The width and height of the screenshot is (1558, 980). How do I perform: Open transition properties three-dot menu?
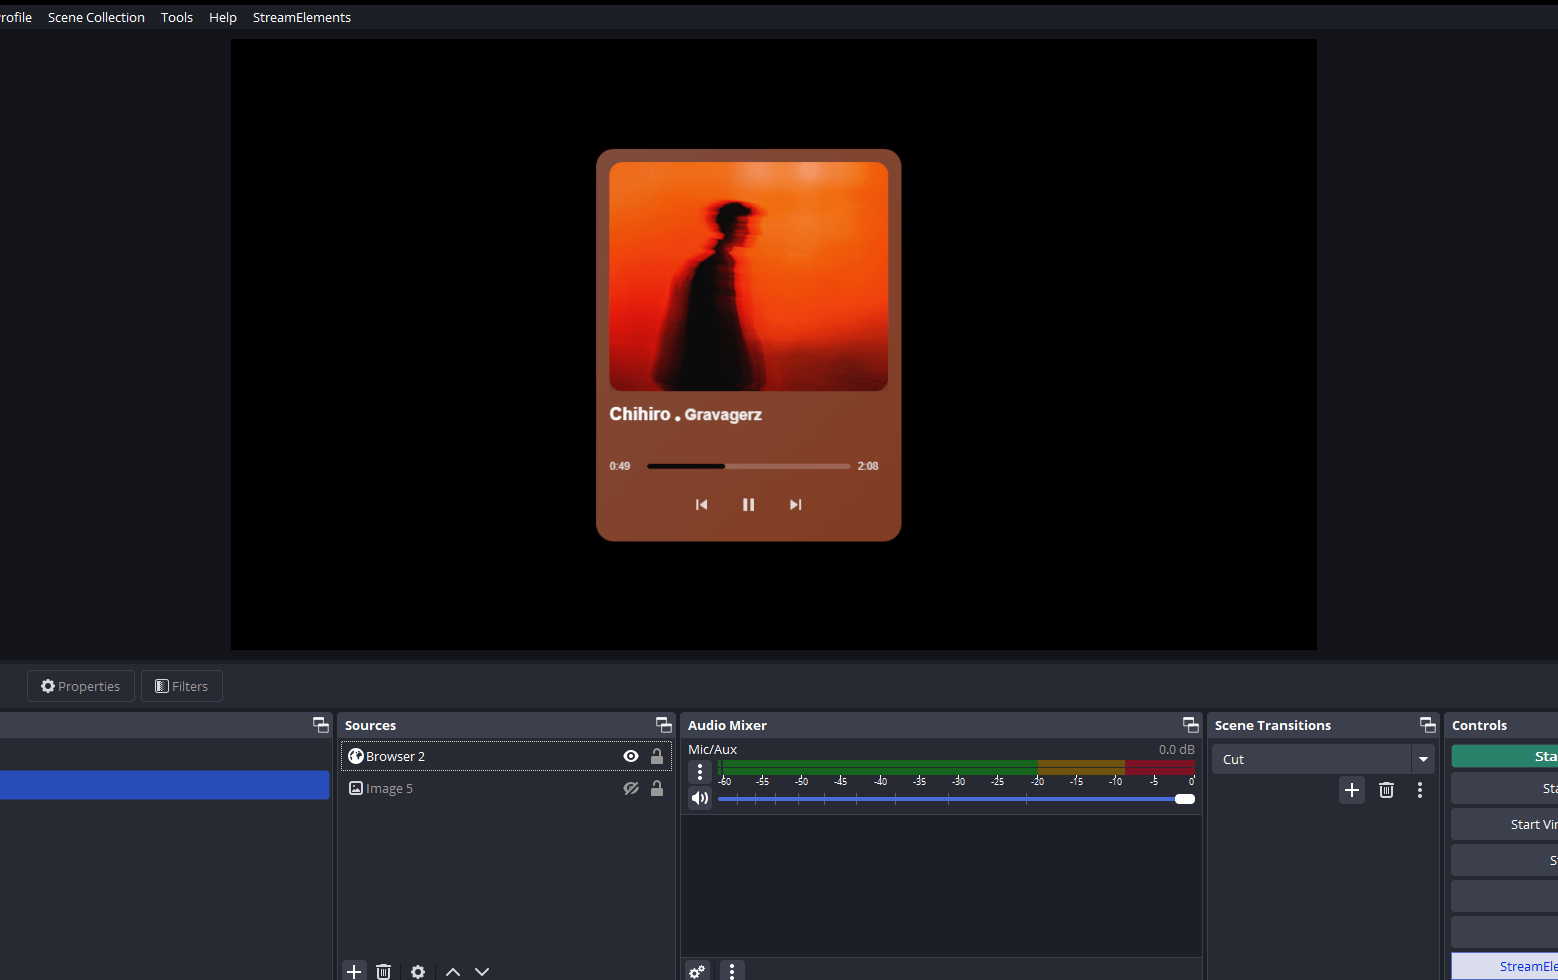pyautogui.click(x=1420, y=790)
